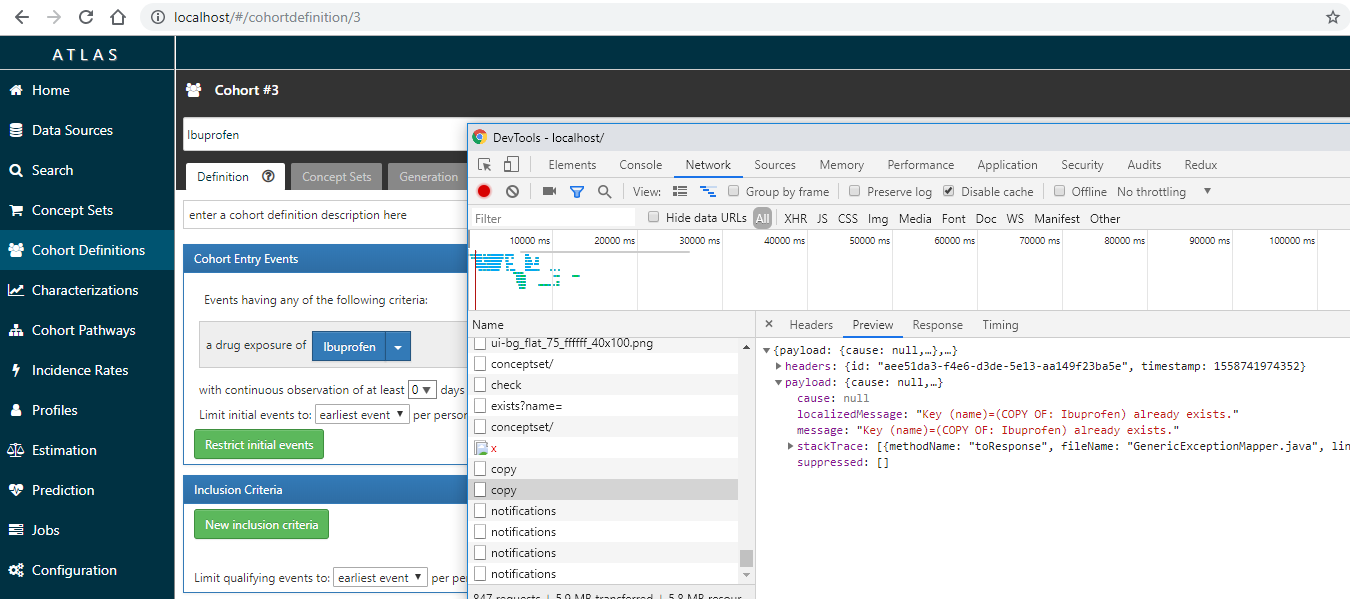Open Cohort Pathways in sidebar
Image resolution: width=1350 pixels, height=599 pixels.
[x=87, y=330]
